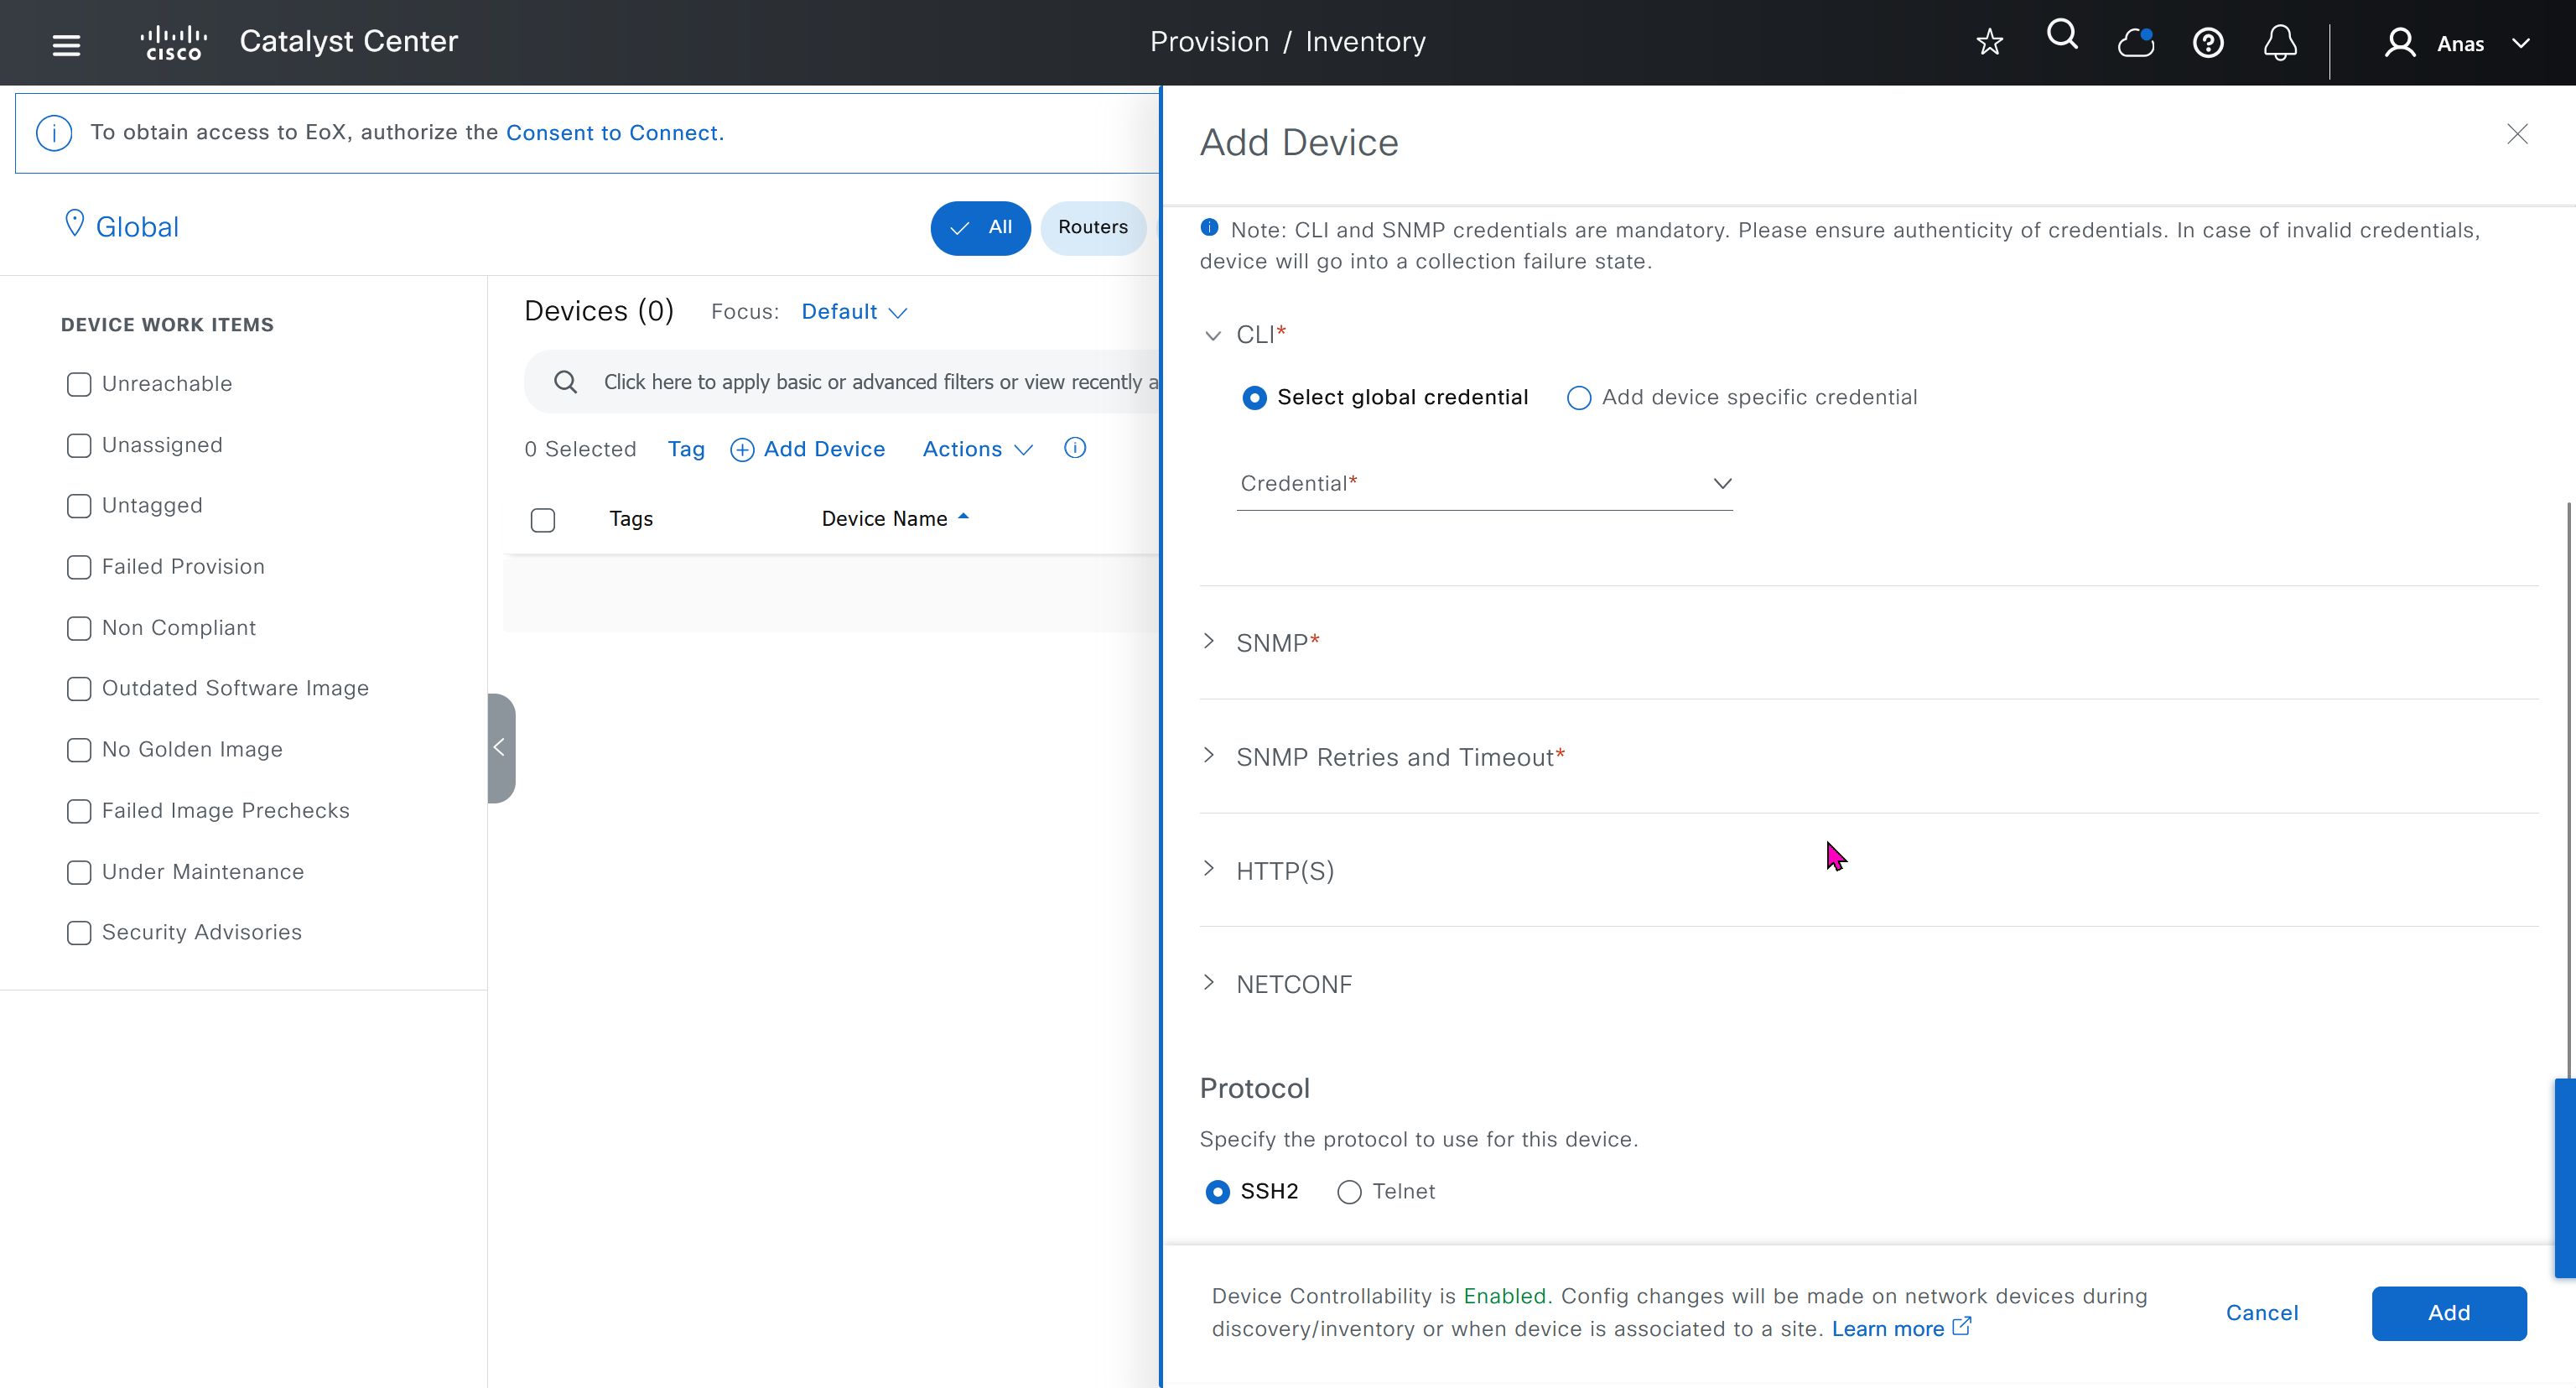Click info icon next to Actions
Image resolution: width=2576 pixels, height=1388 pixels.
click(x=1075, y=448)
